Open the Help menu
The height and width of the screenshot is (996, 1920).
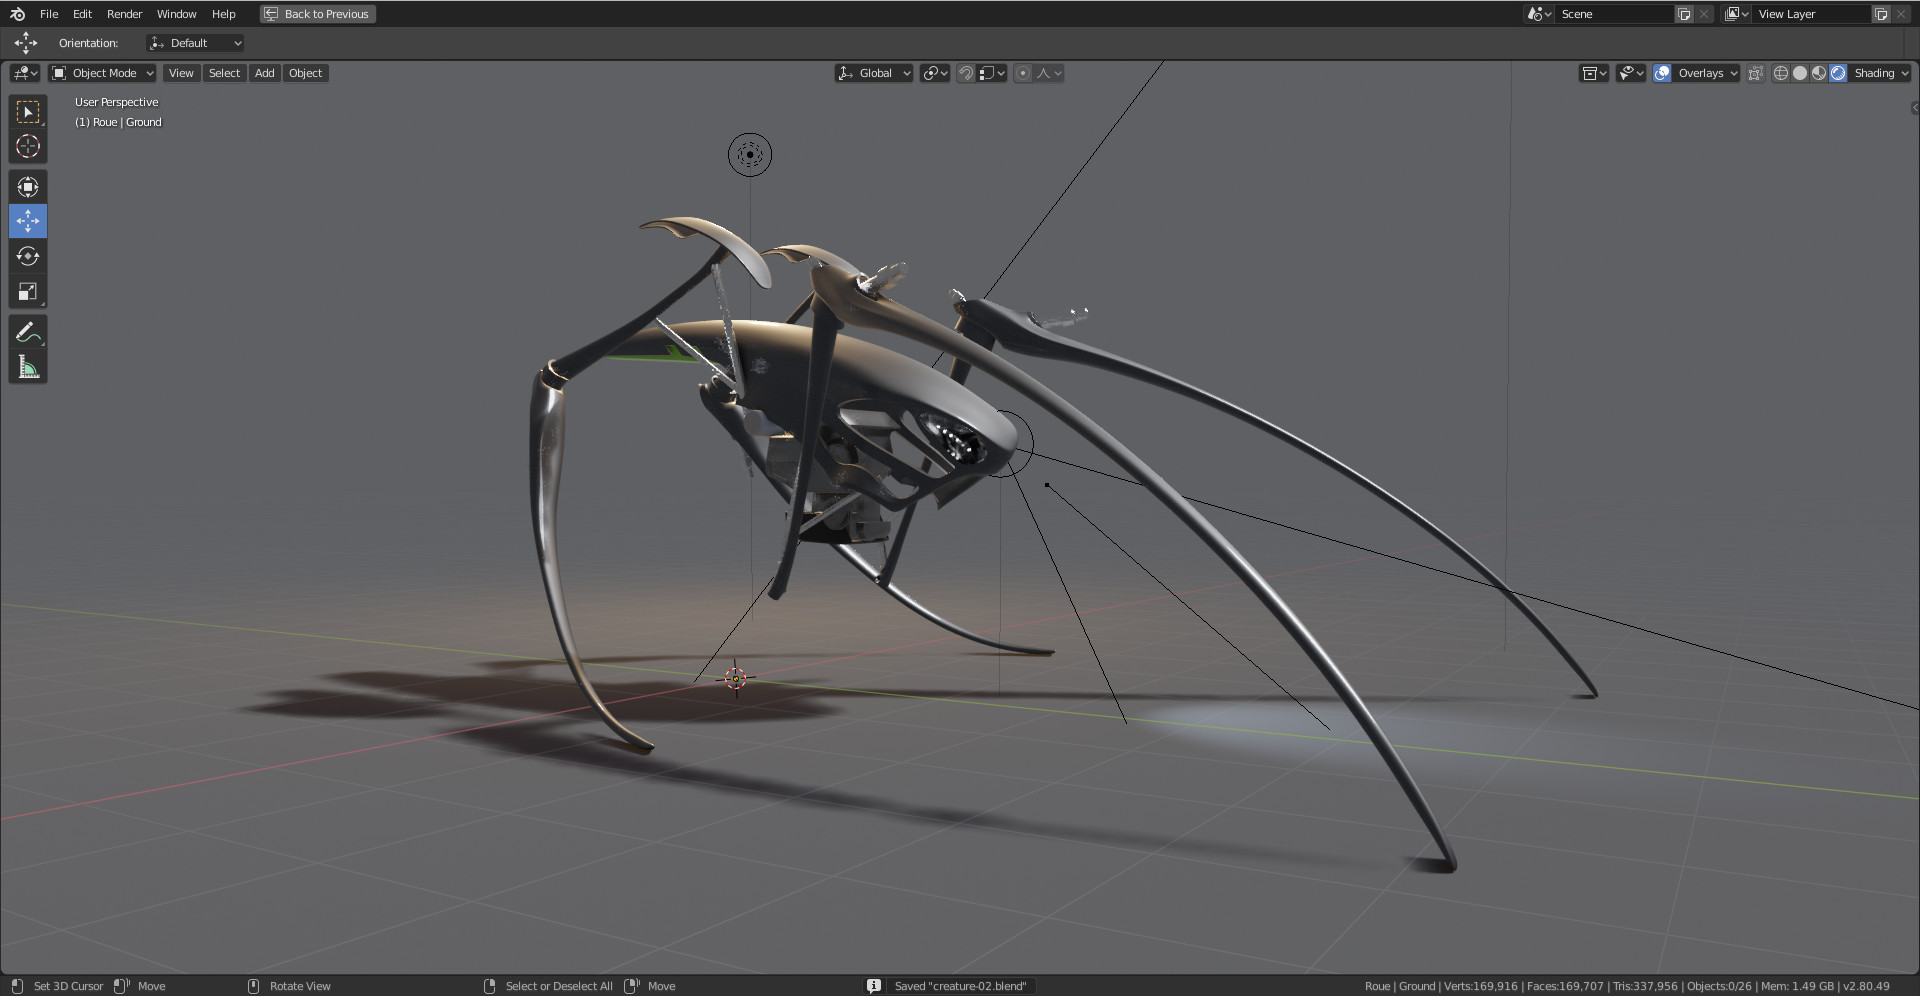click(224, 14)
